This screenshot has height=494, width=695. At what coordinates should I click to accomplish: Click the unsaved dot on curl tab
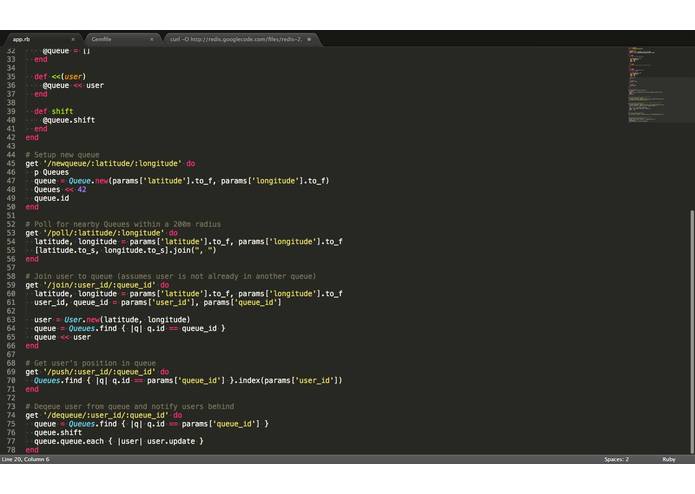[x=309, y=39]
